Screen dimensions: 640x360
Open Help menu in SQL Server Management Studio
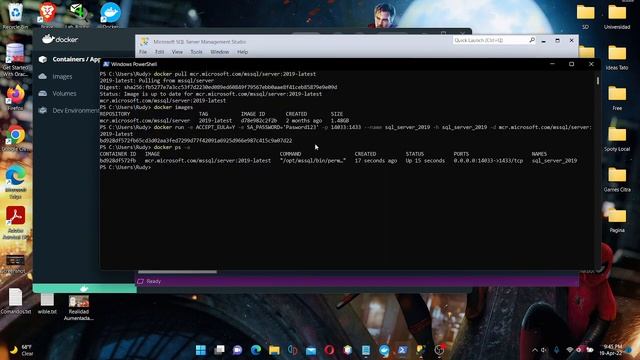coord(242,52)
